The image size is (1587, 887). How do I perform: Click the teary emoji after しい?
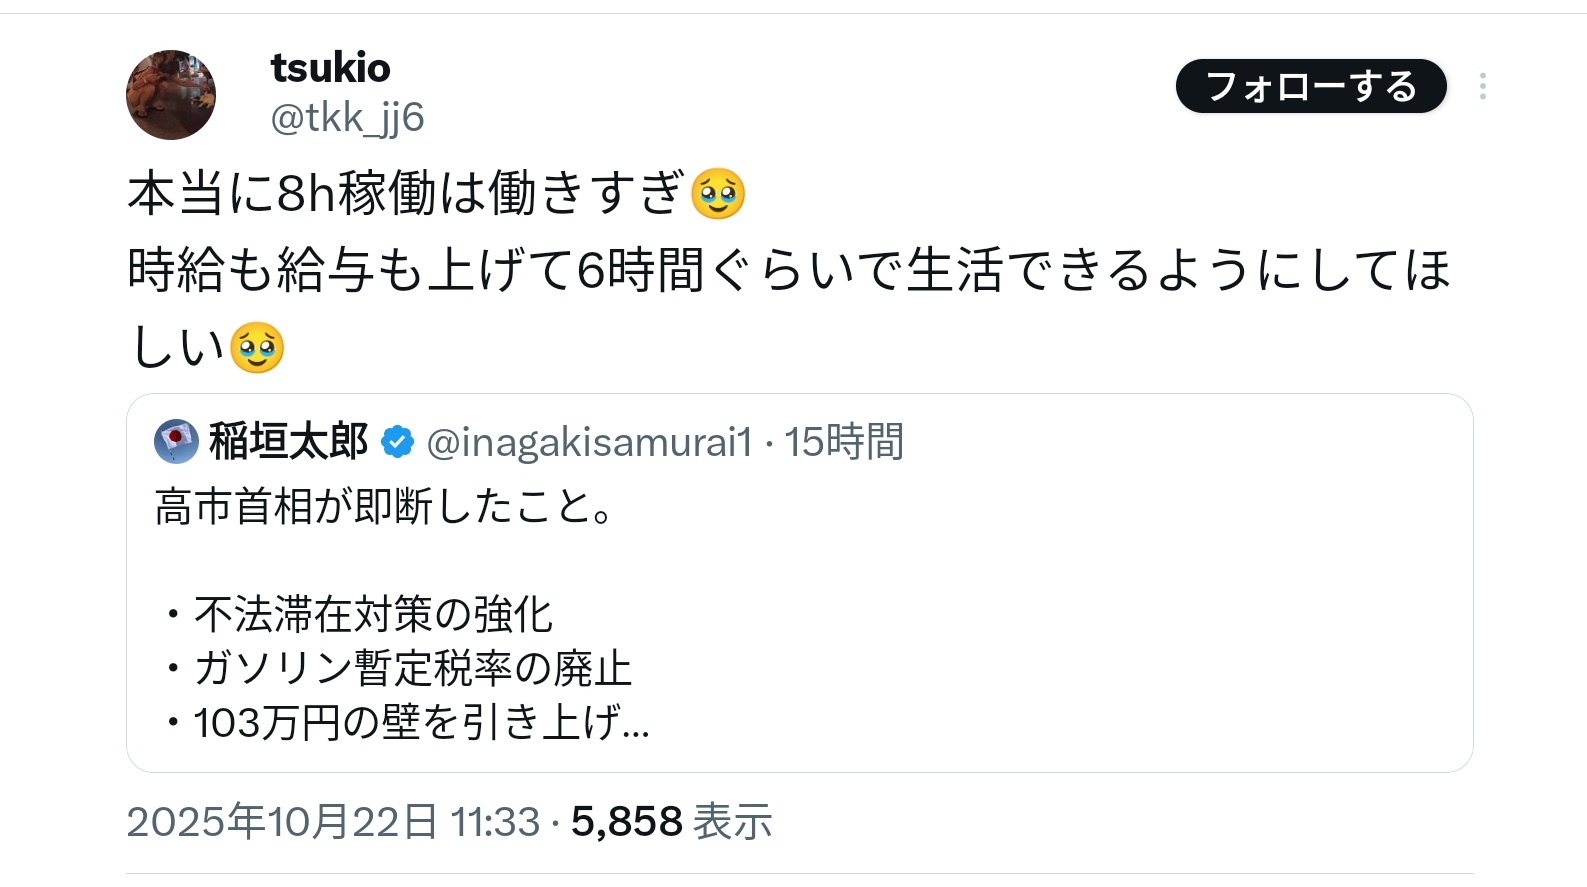[x=257, y=348]
